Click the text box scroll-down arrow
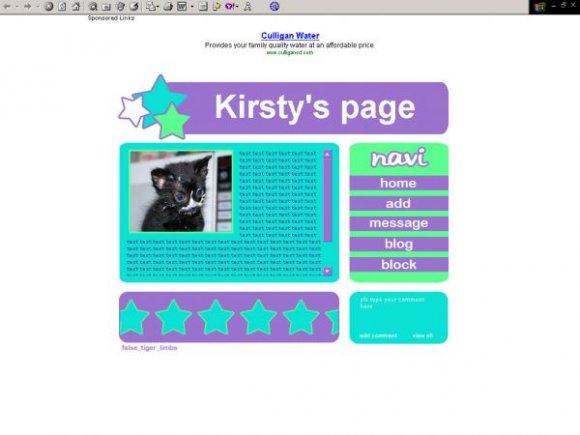 click(327, 271)
